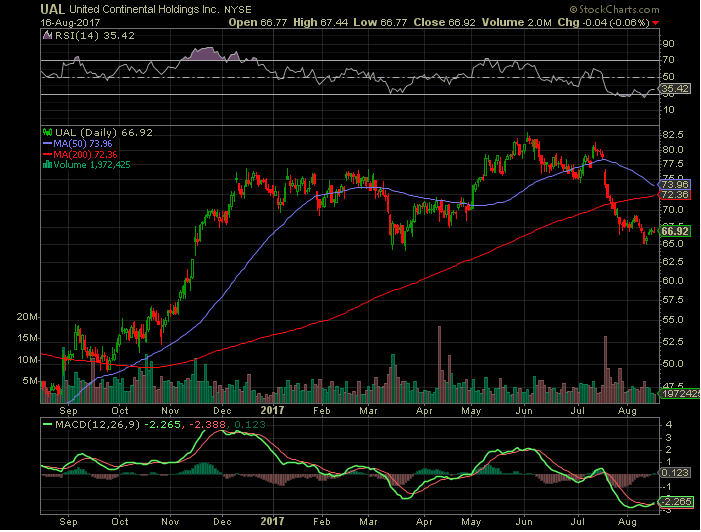The image size is (701, 532).
Task: Click the NYSE exchange label
Action: coord(238,9)
